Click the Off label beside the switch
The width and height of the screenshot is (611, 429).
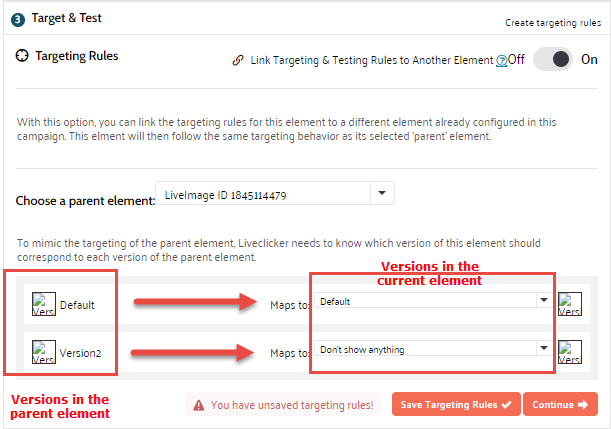point(516,60)
